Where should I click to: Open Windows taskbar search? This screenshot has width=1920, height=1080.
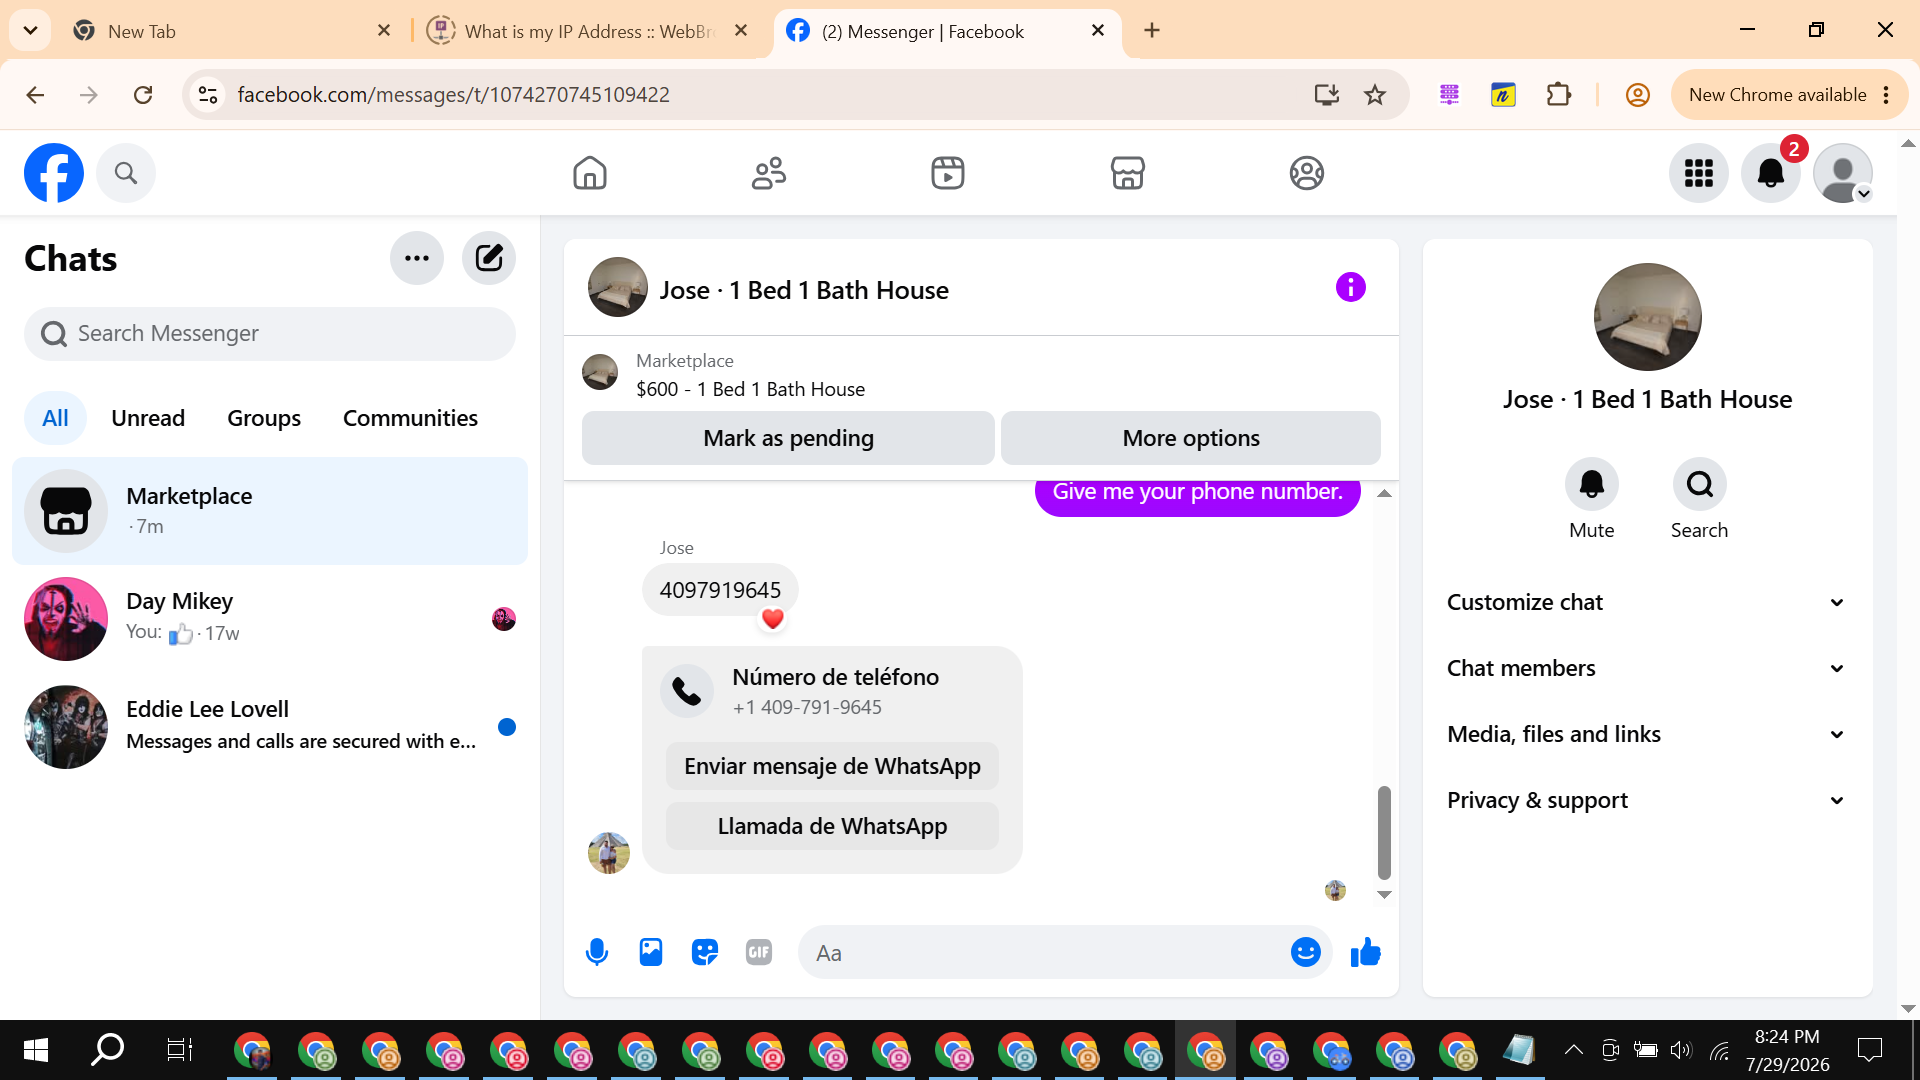(107, 1049)
